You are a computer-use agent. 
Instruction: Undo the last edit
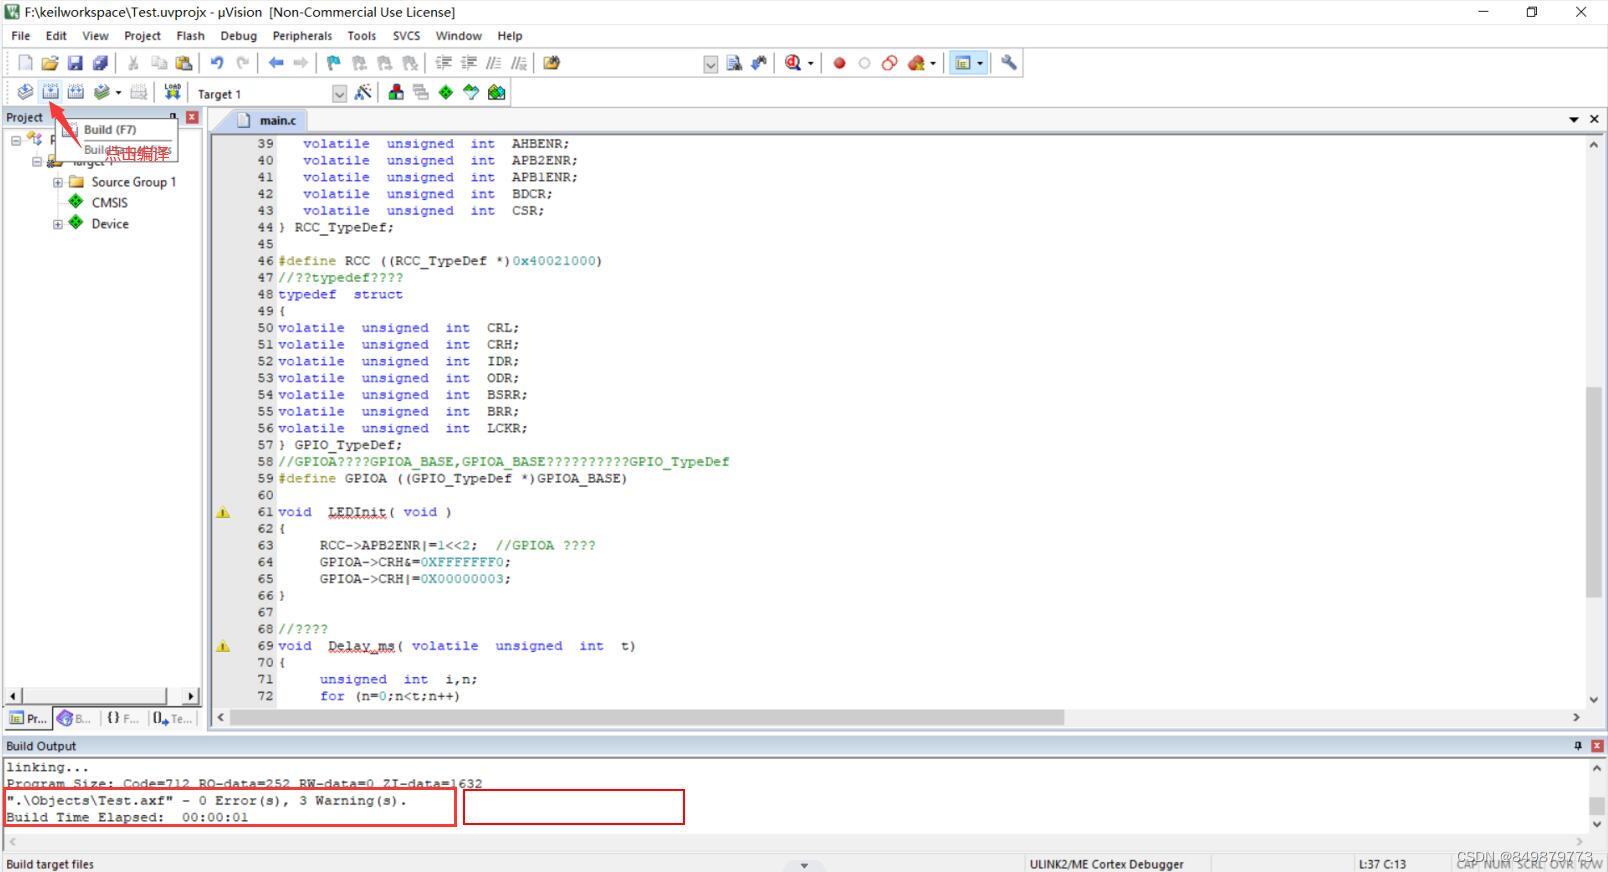(x=217, y=63)
